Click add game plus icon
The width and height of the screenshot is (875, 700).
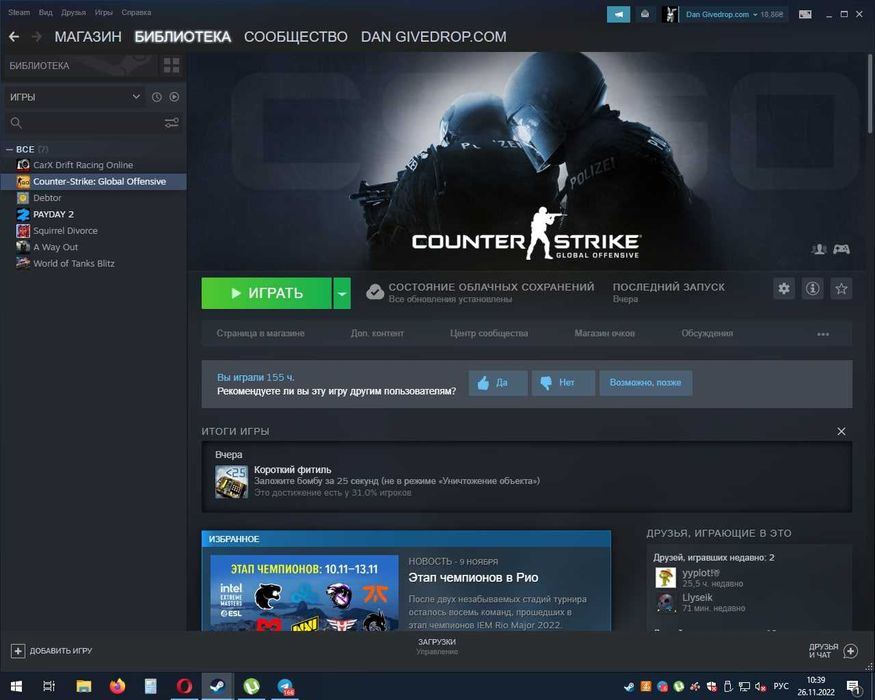(x=18, y=651)
